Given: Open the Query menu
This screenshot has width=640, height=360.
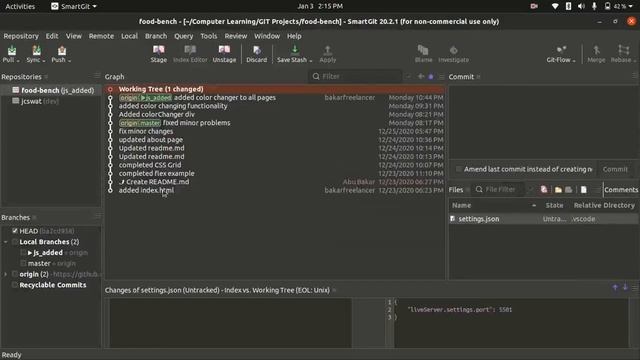Looking at the screenshot, I should [x=184, y=36].
